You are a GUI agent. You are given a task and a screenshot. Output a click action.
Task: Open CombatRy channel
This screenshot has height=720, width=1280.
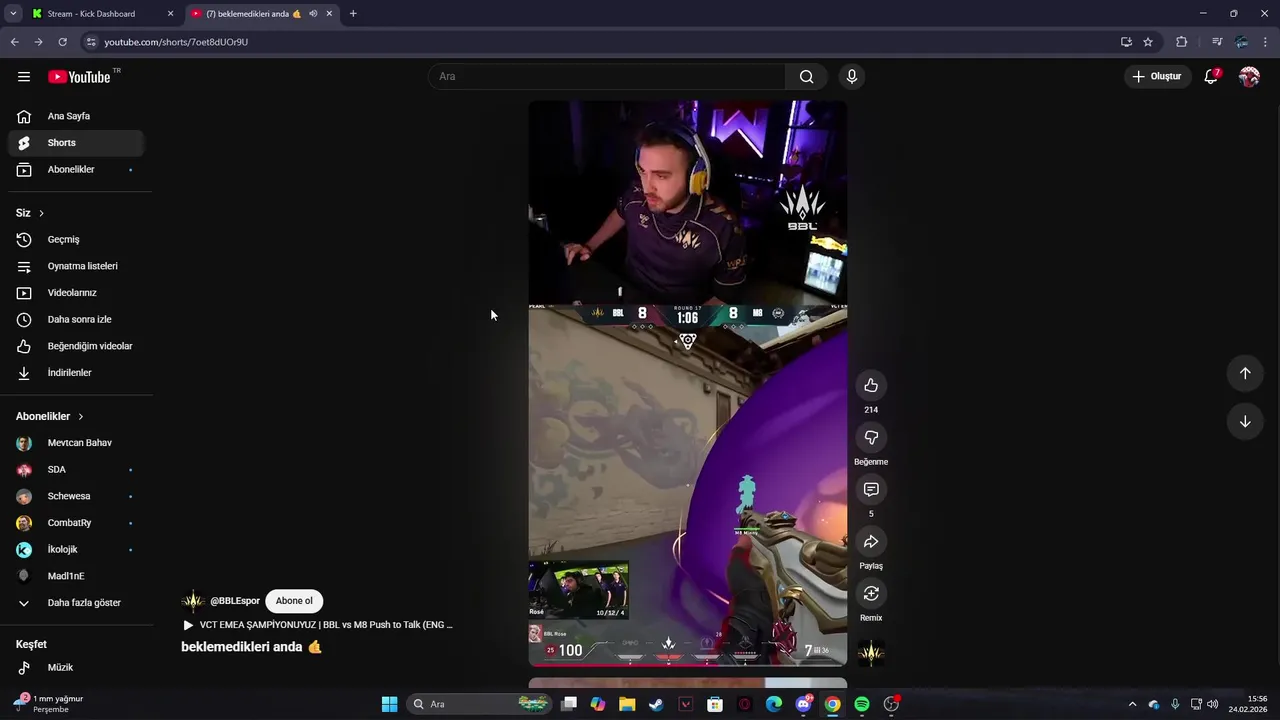pos(76,523)
